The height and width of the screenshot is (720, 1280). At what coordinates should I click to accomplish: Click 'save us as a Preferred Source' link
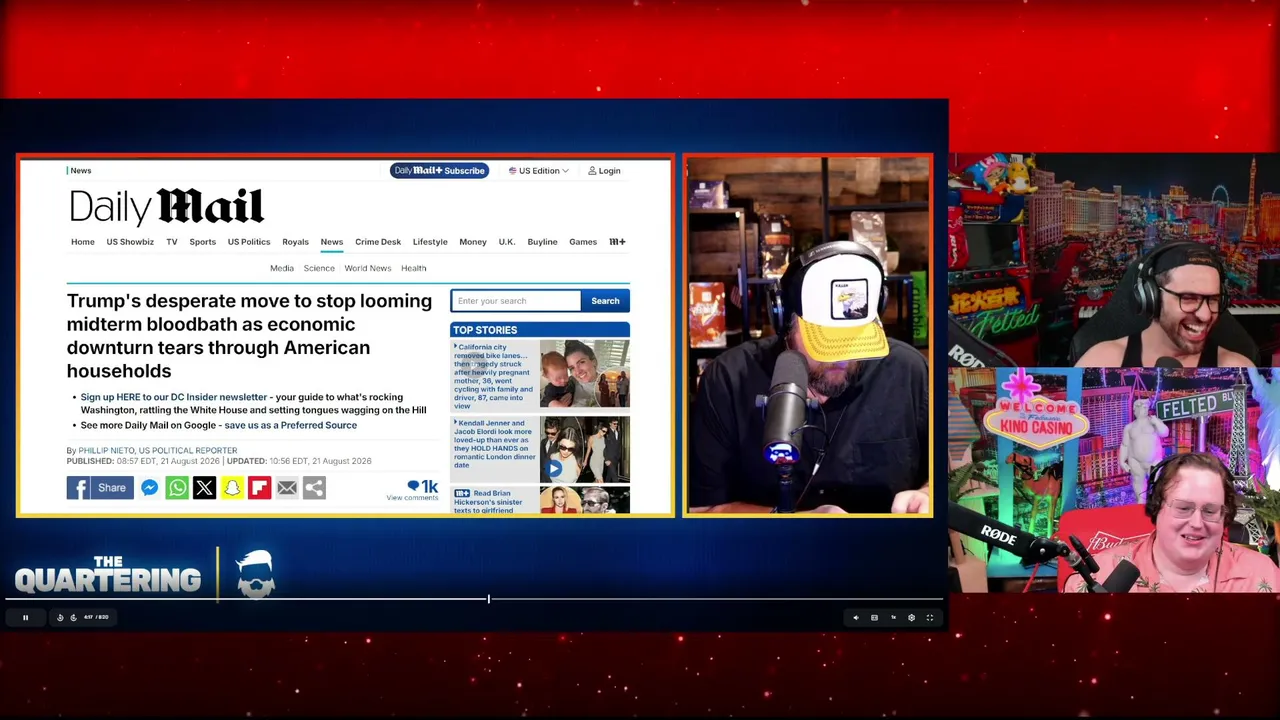[290, 425]
